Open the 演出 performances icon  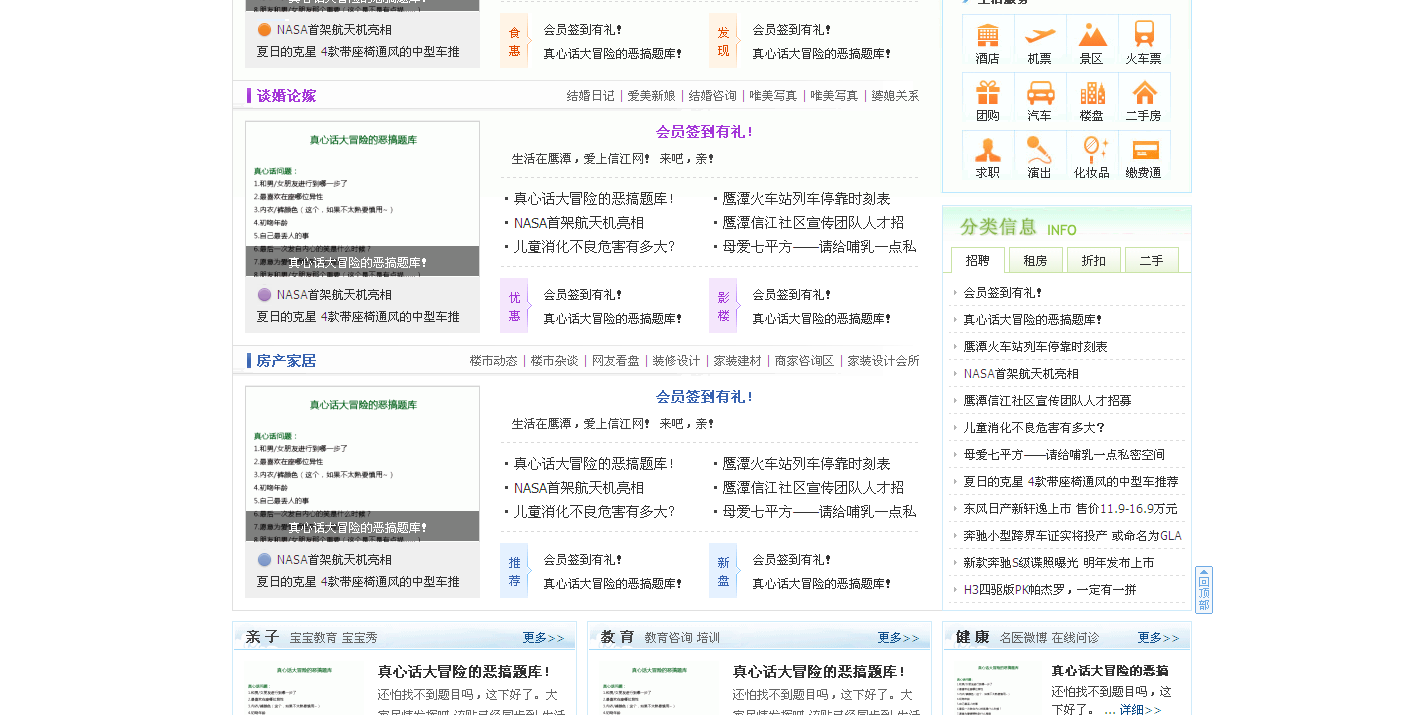[x=1040, y=156]
